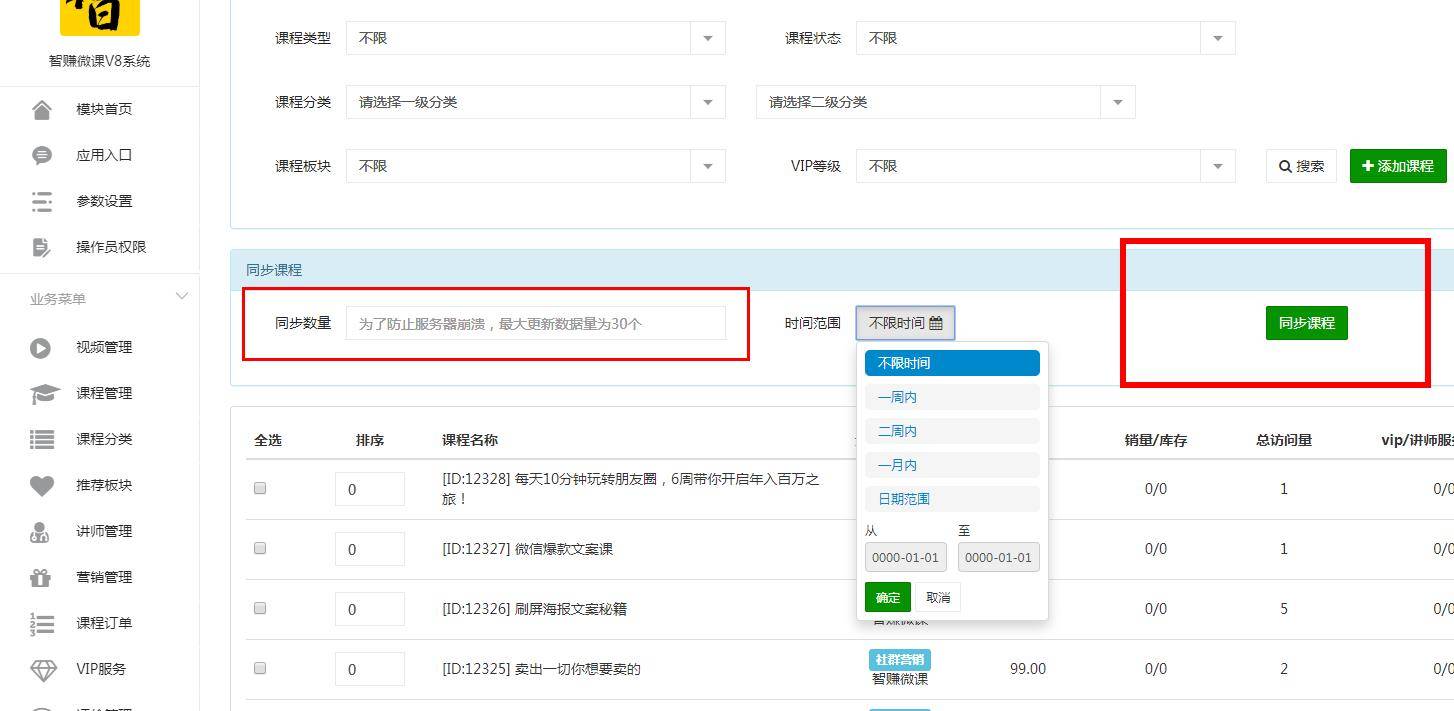Click the 同步数量 input field

[536, 323]
